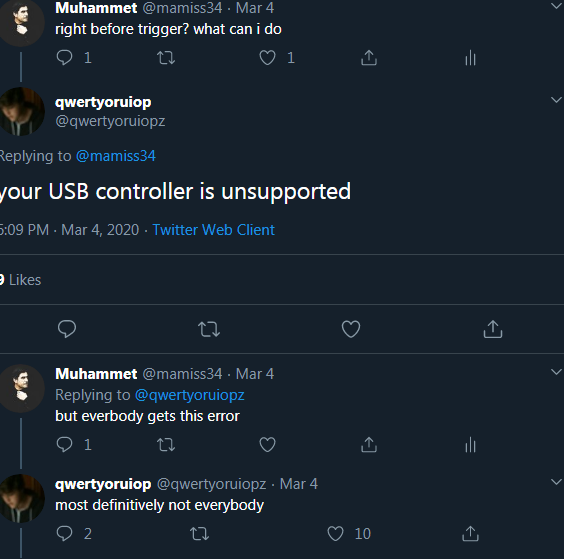This screenshot has width=564, height=559.
Task: Open the @mamiss34 link in 'Replying to'
Action: (x=116, y=156)
